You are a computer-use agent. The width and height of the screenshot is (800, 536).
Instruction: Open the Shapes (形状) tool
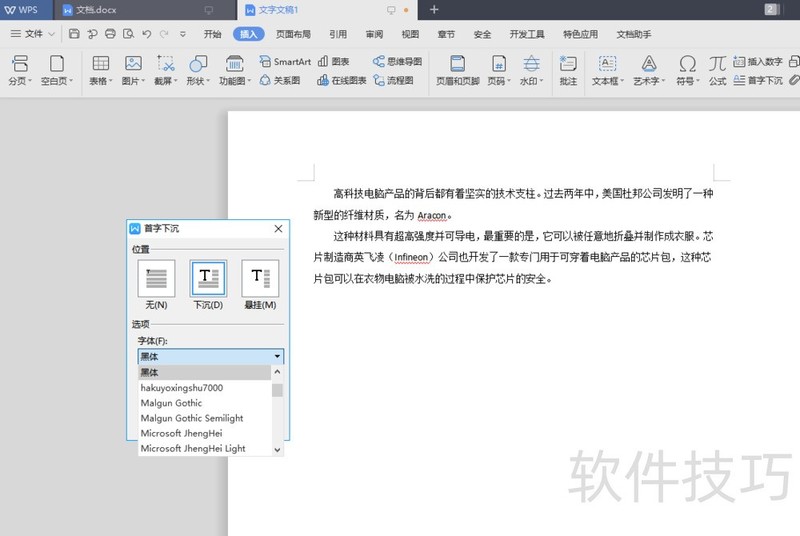click(x=198, y=70)
